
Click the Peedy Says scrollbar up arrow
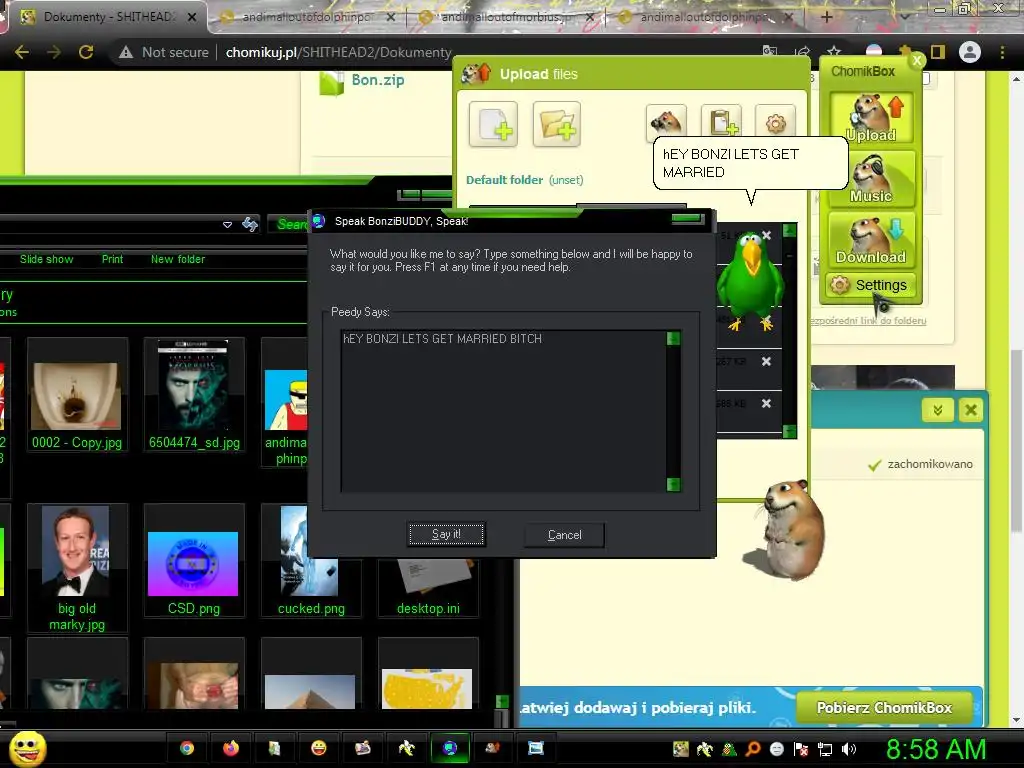[x=673, y=338]
